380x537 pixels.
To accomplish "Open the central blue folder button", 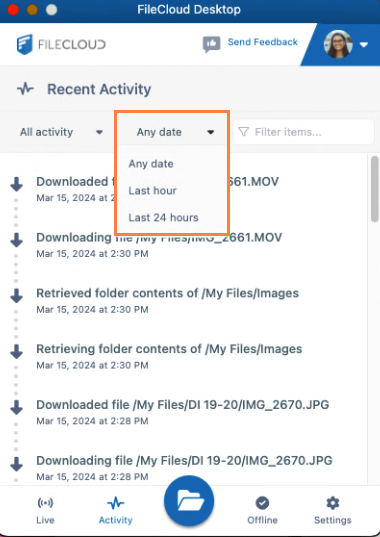I will point(189,501).
